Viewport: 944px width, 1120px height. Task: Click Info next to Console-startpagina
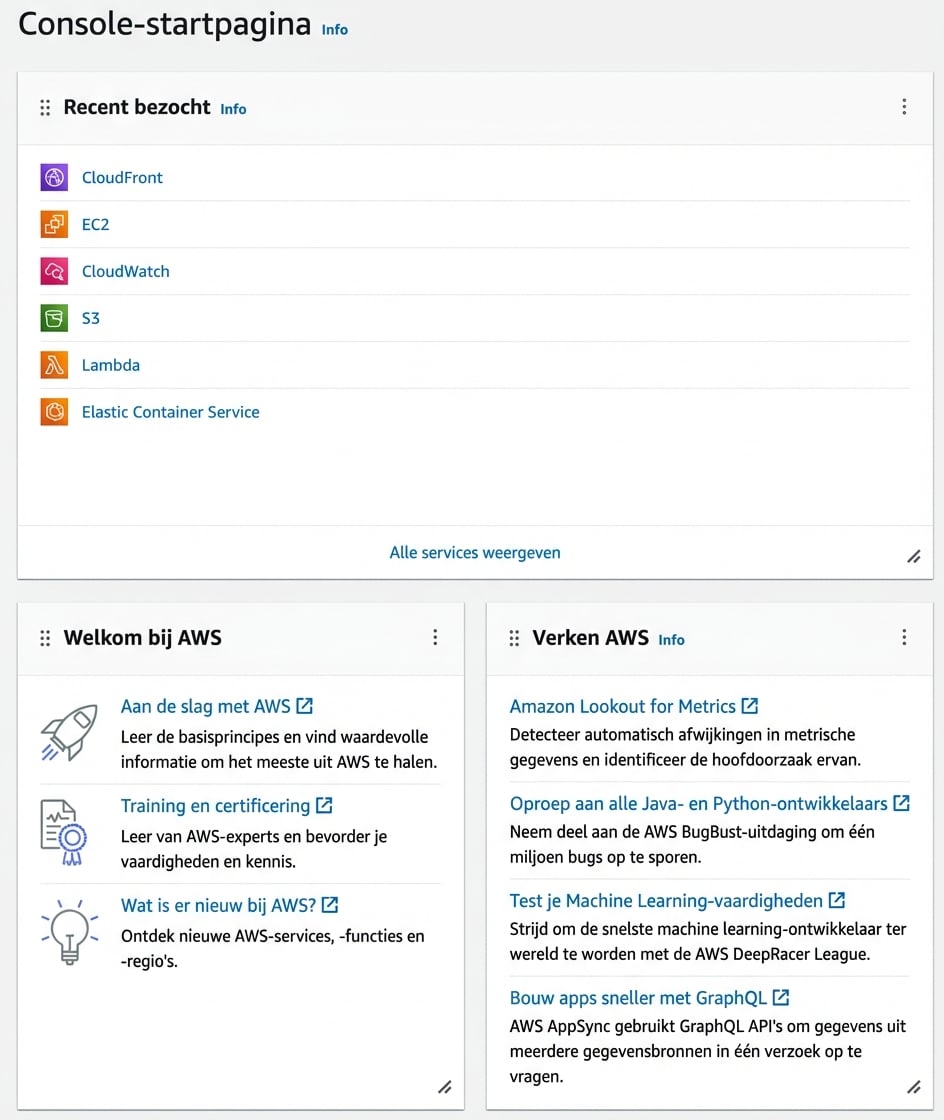(x=334, y=30)
